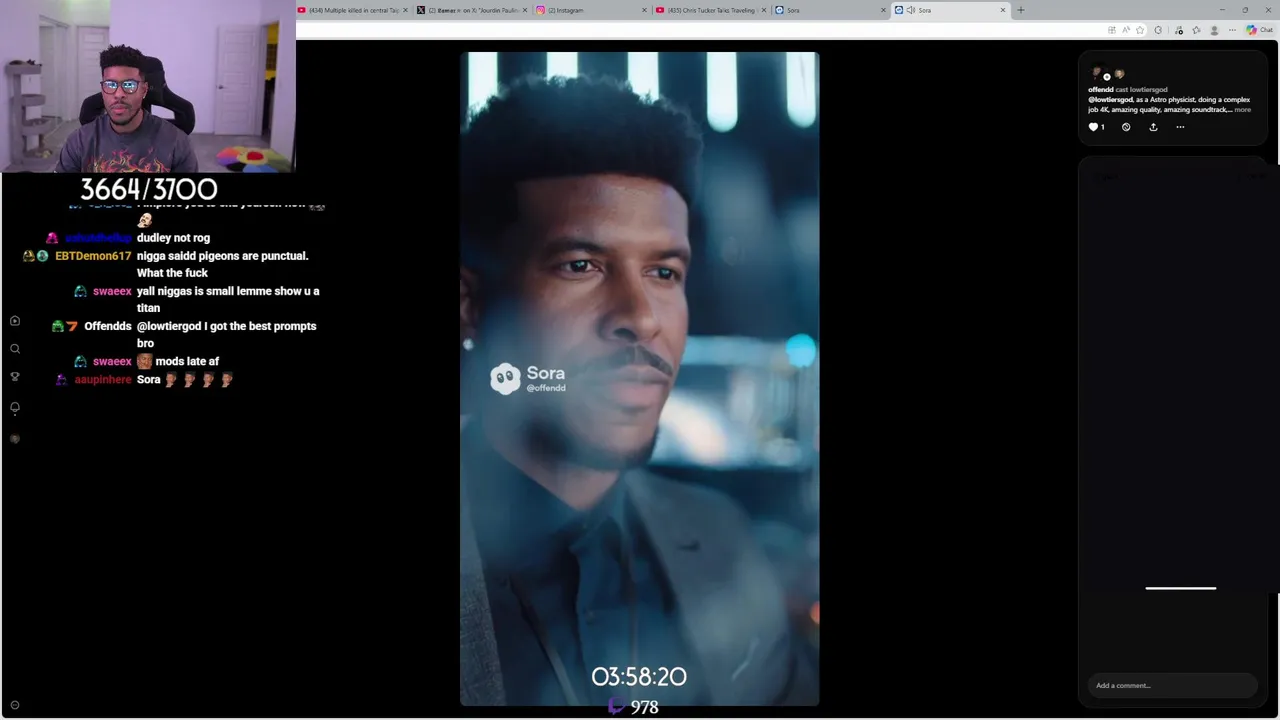Click the settings icon at sidebar bottom
This screenshot has height=720, width=1280.
15,705
